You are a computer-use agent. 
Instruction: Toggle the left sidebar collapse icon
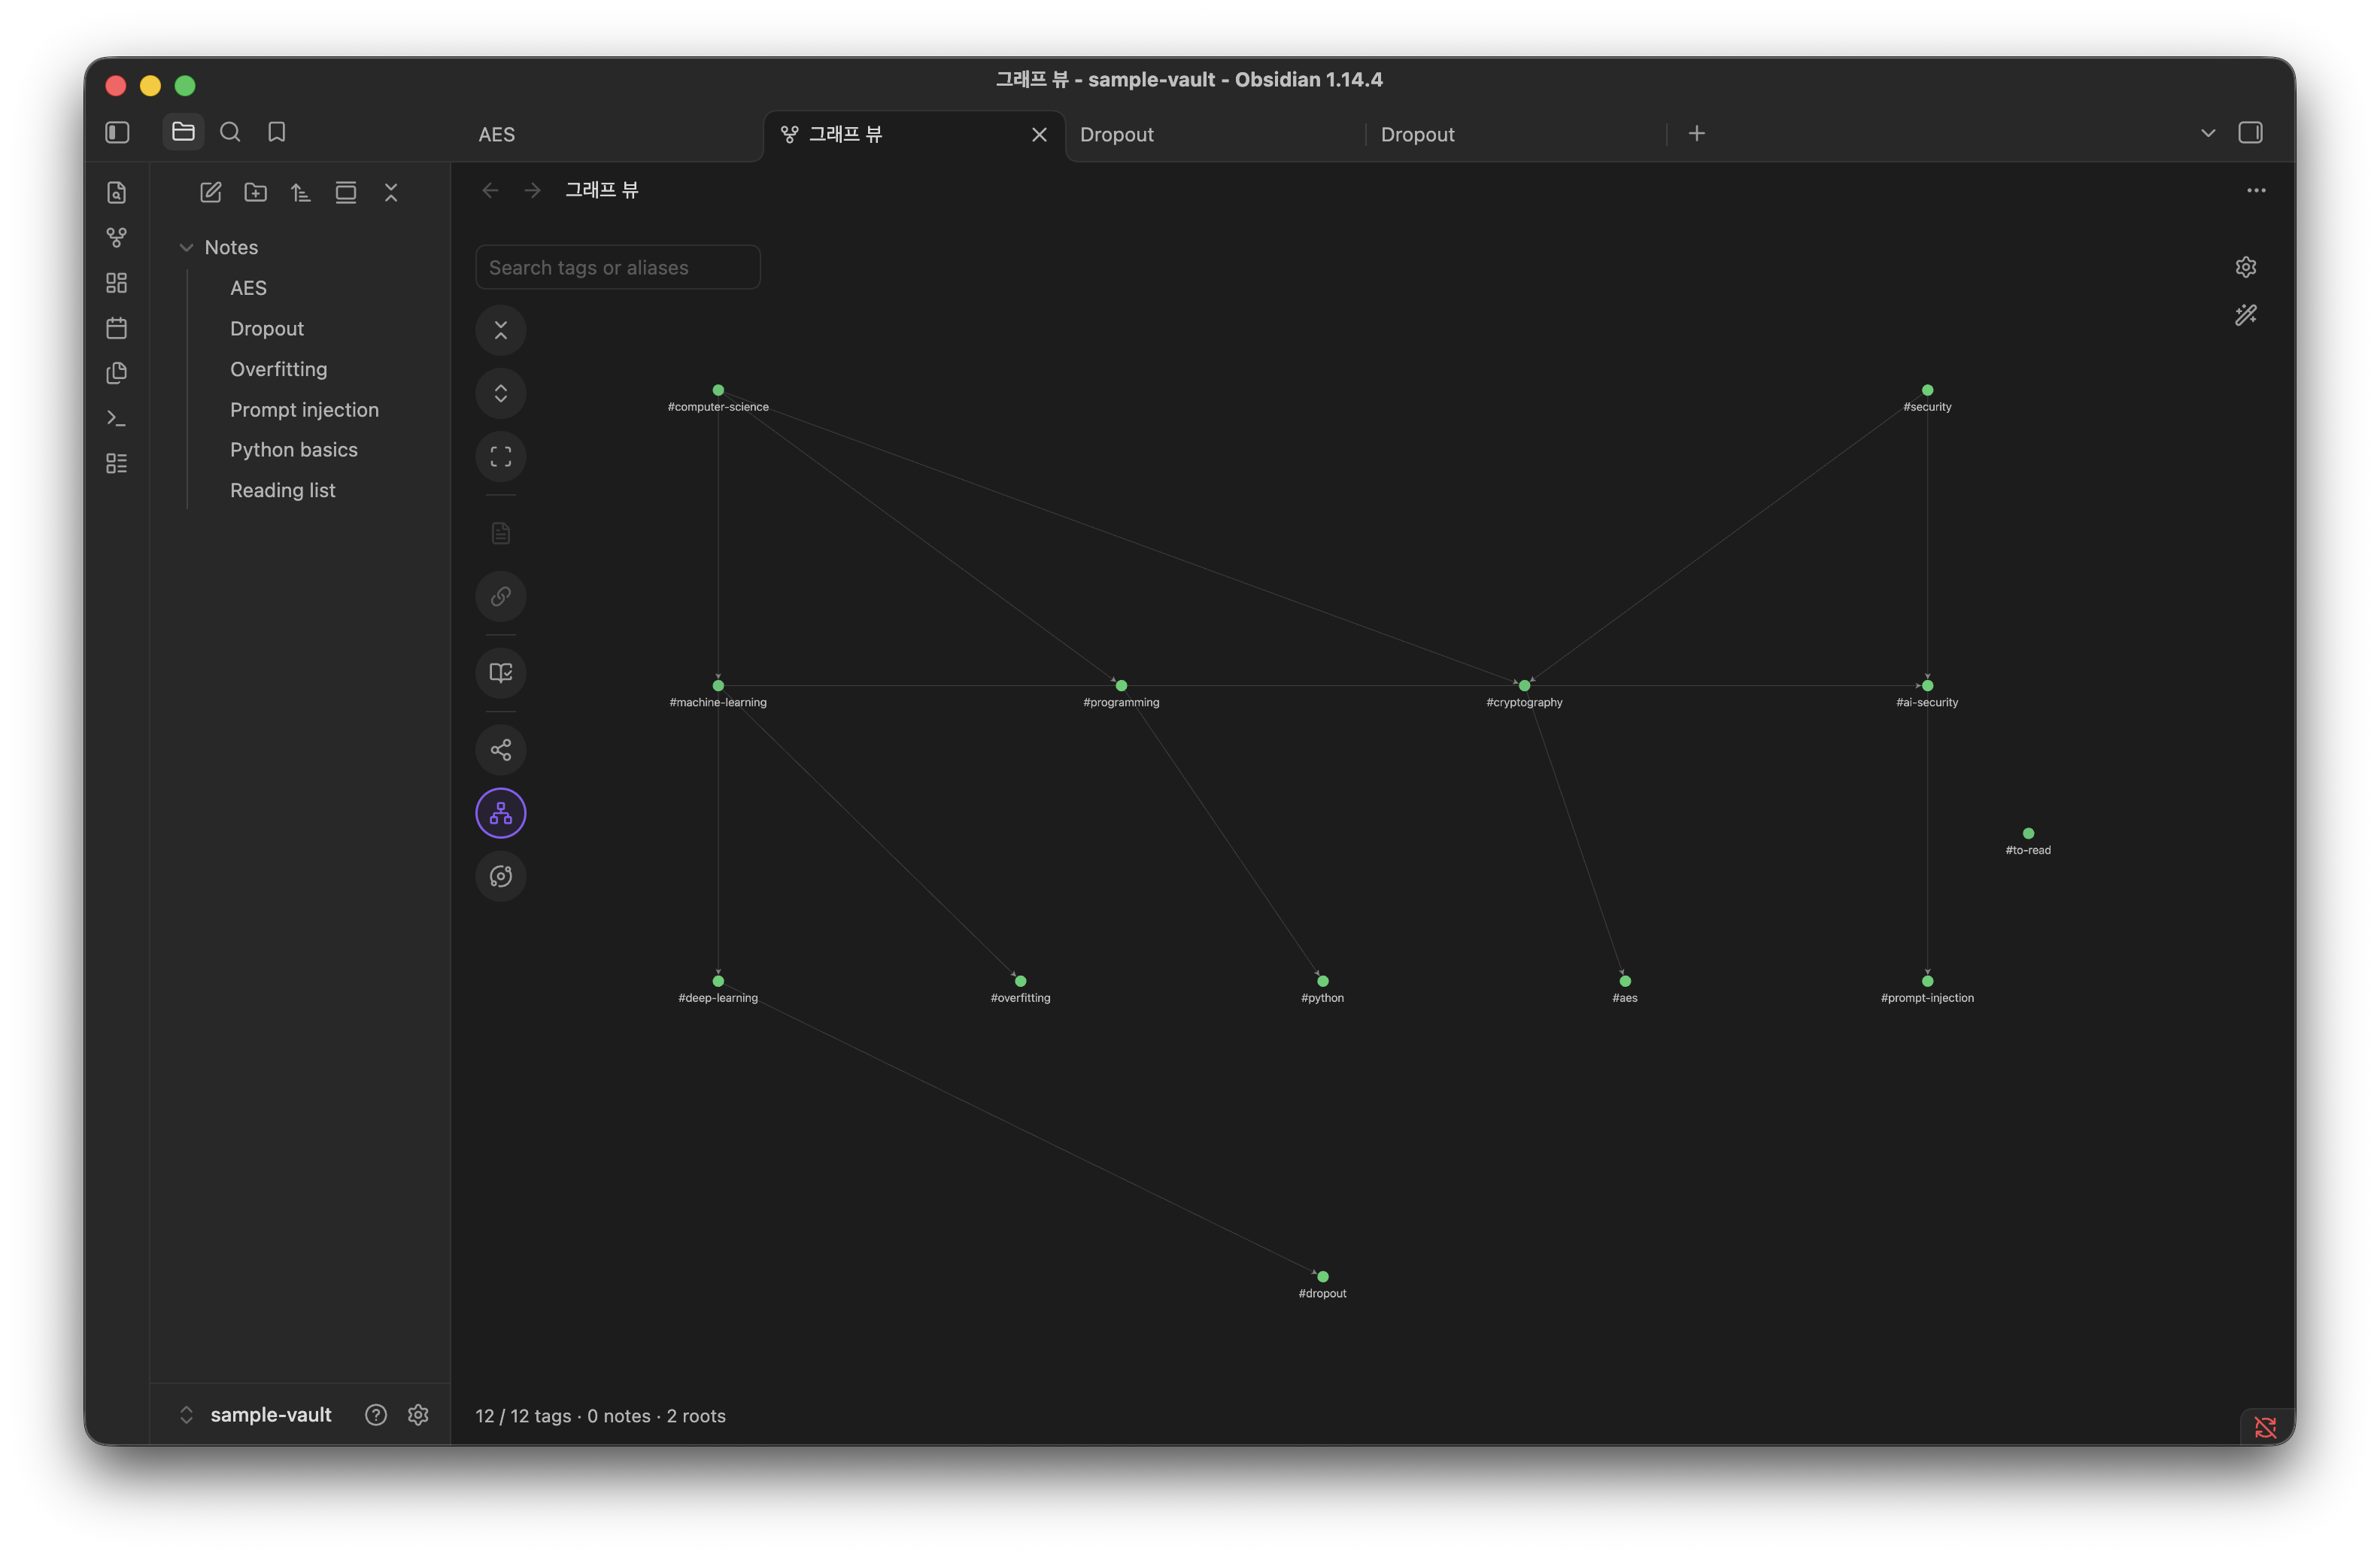(x=117, y=132)
